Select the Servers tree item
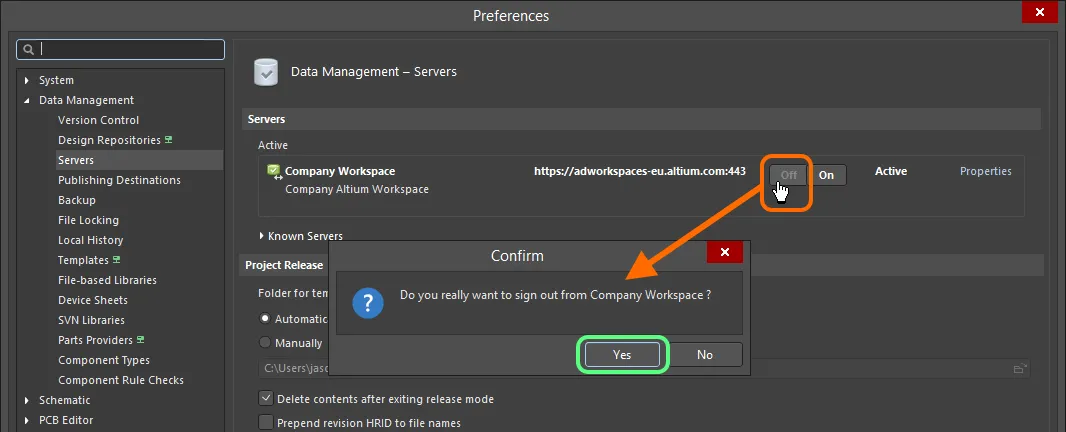The height and width of the screenshot is (432, 1066). pyautogui.click(x=76, y=160)
